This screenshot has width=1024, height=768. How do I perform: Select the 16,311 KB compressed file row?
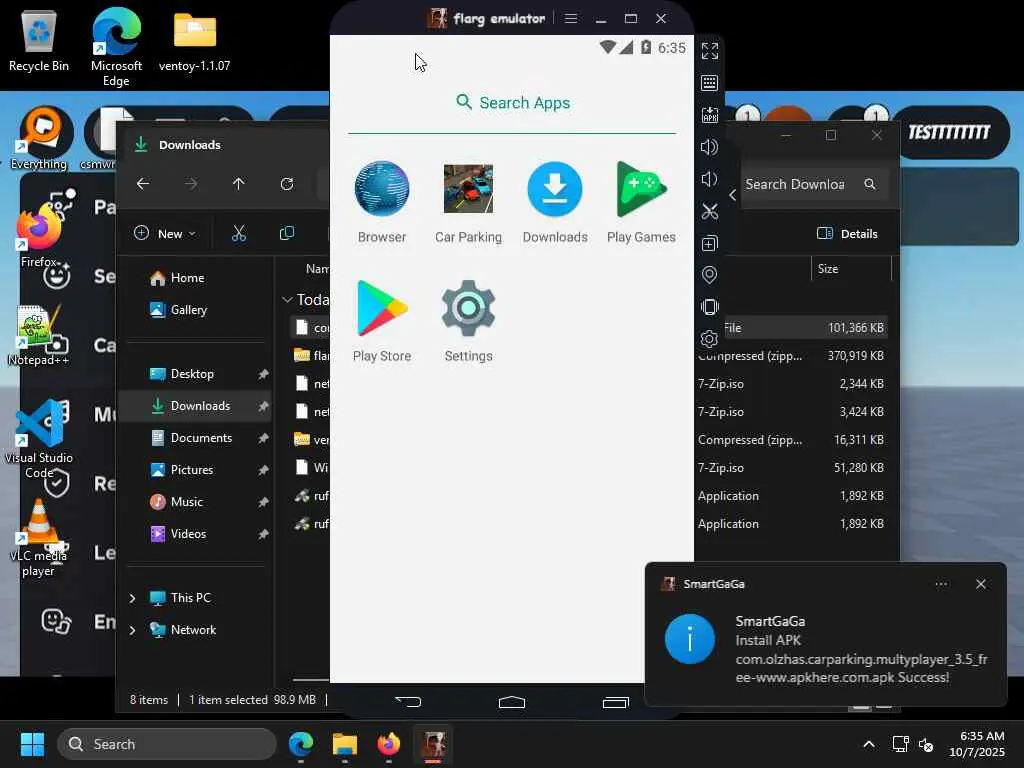click(x=791, y=440)
